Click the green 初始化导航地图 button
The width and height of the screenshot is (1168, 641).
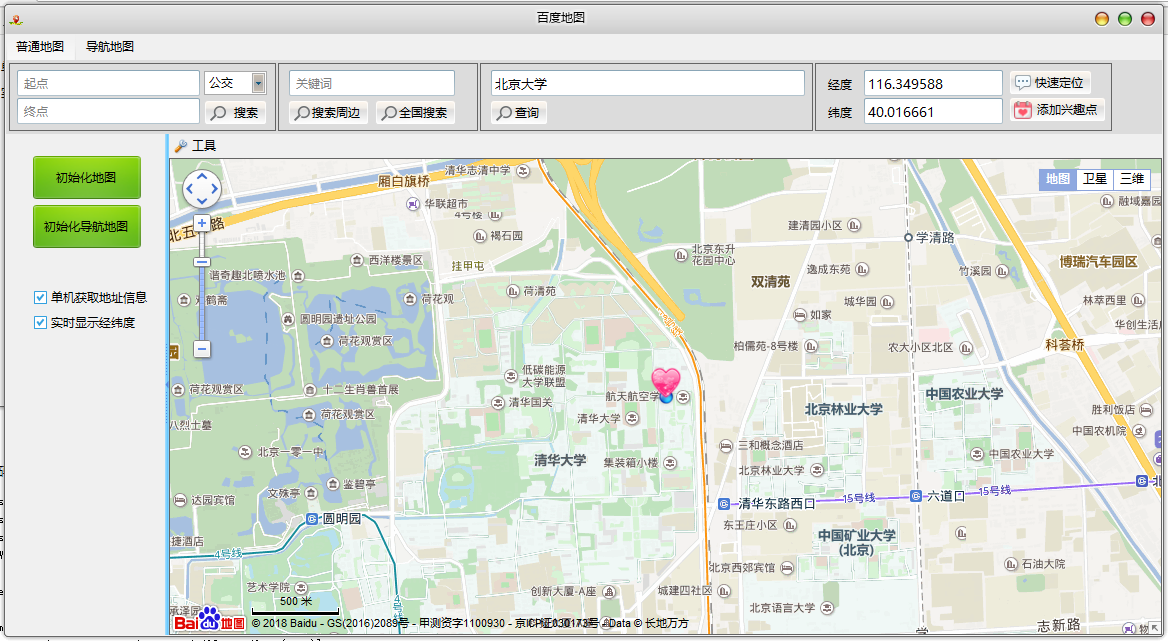[x=86, y=226]
